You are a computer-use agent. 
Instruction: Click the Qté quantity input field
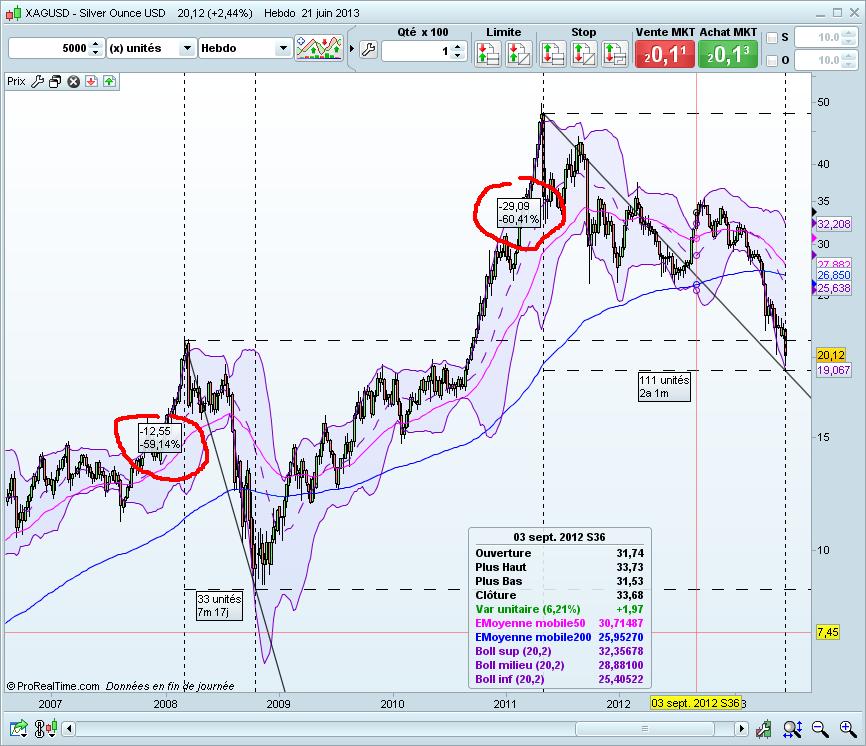tap(415, 49)
